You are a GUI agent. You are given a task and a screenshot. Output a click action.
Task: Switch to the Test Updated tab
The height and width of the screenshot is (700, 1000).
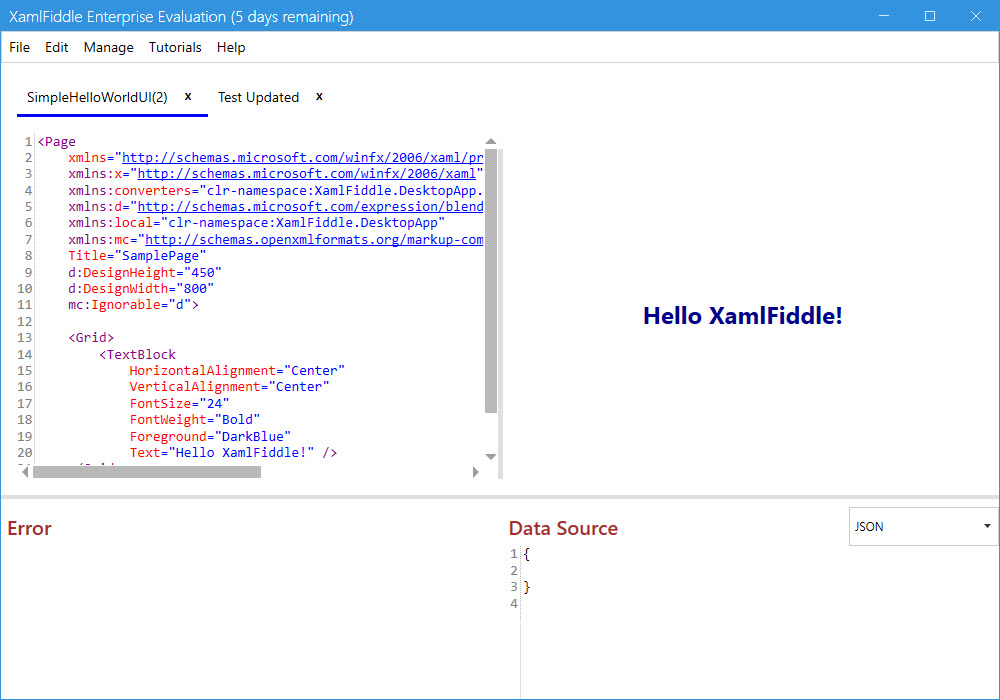pos(258,97)
